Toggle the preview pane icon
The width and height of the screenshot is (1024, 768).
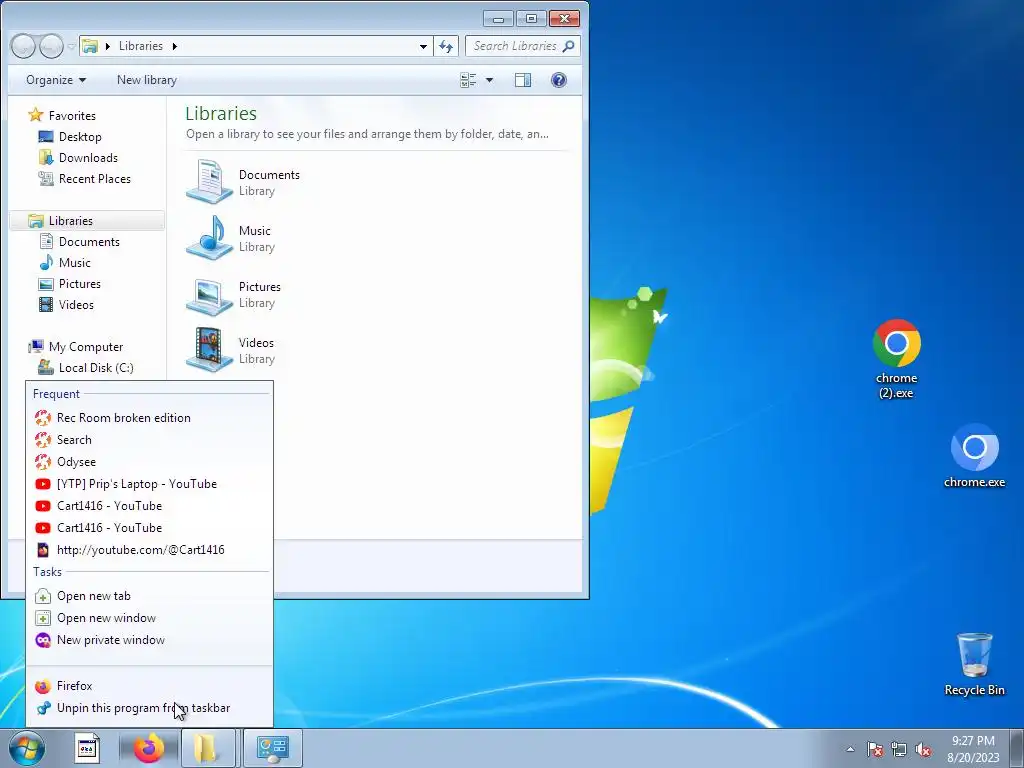pyautogui.click(x=523, y=80)
